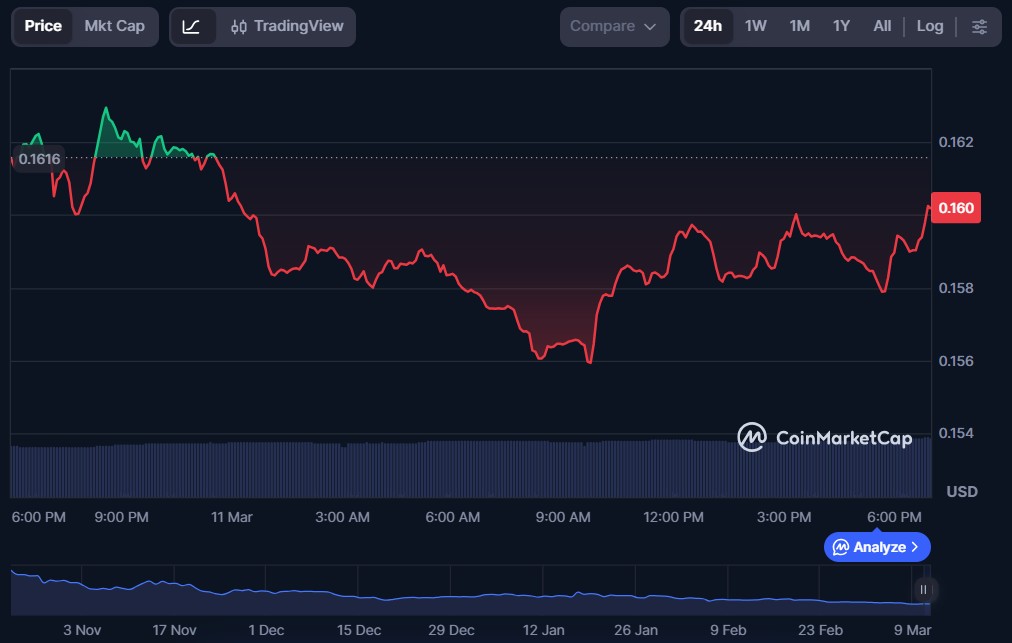Click the mini timeline near 12 Jan
Viewport: 1012px width, 643px height.
point(543,596)
